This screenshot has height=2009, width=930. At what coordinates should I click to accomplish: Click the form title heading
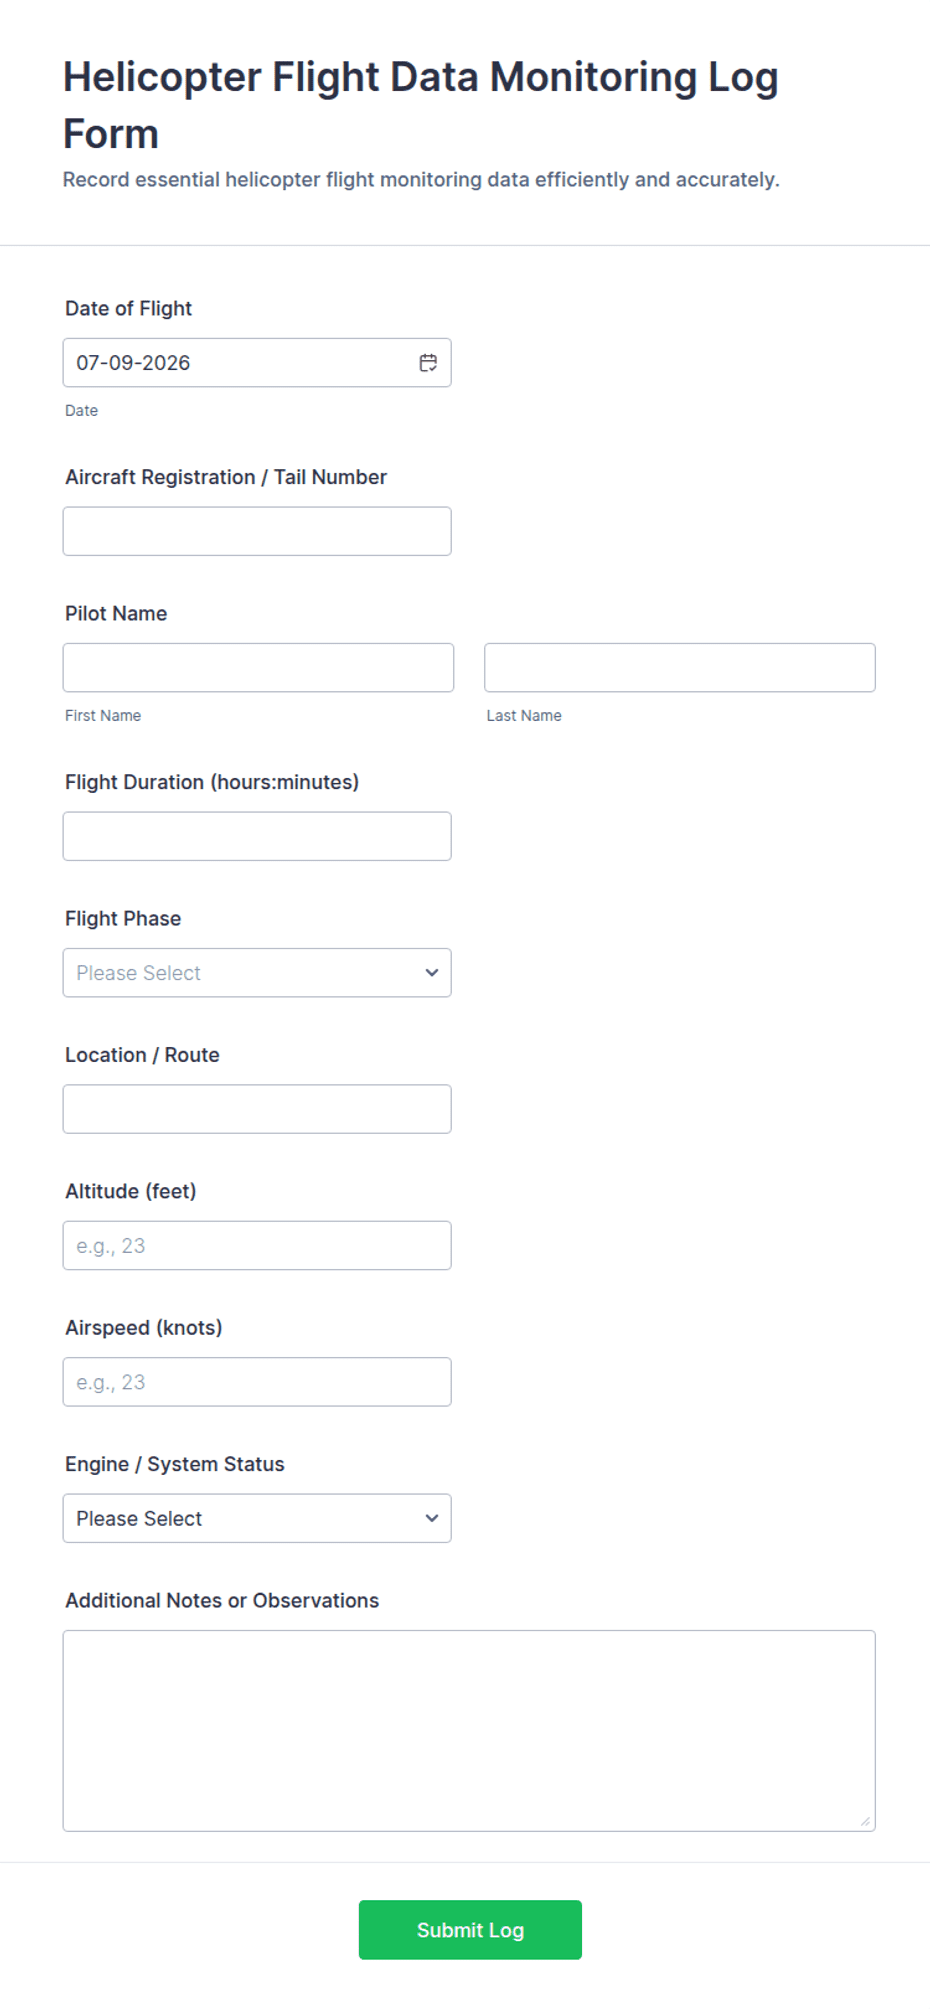(421, 105)
